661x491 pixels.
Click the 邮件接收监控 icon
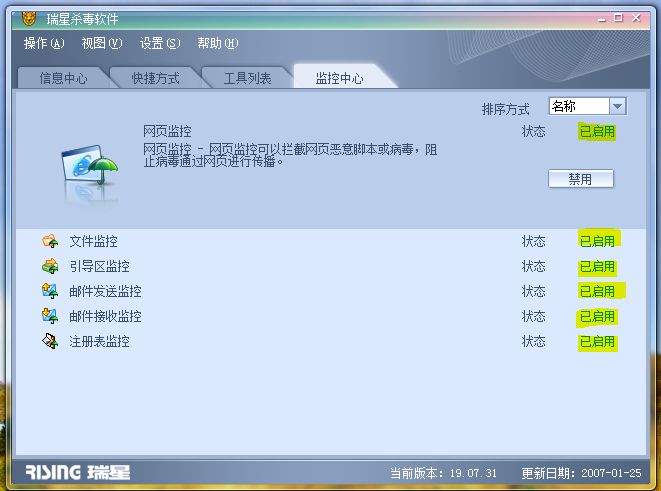point(50,316)
